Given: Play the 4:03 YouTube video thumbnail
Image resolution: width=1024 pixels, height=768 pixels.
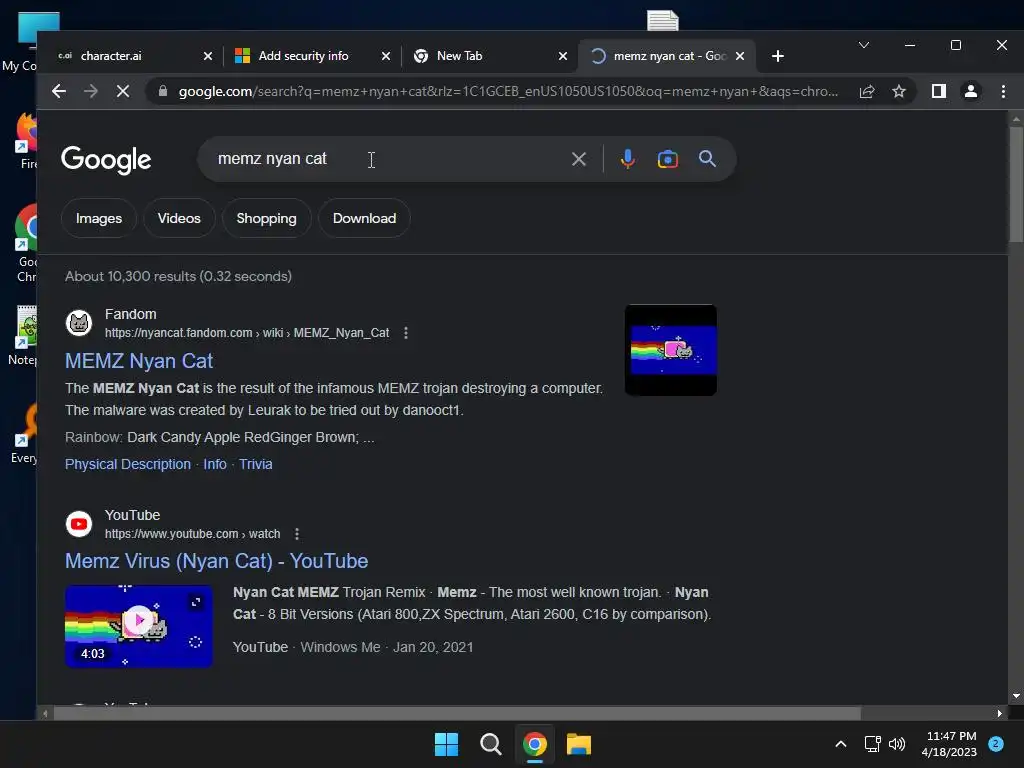Looking at the screenshot, I should (138, 626).
